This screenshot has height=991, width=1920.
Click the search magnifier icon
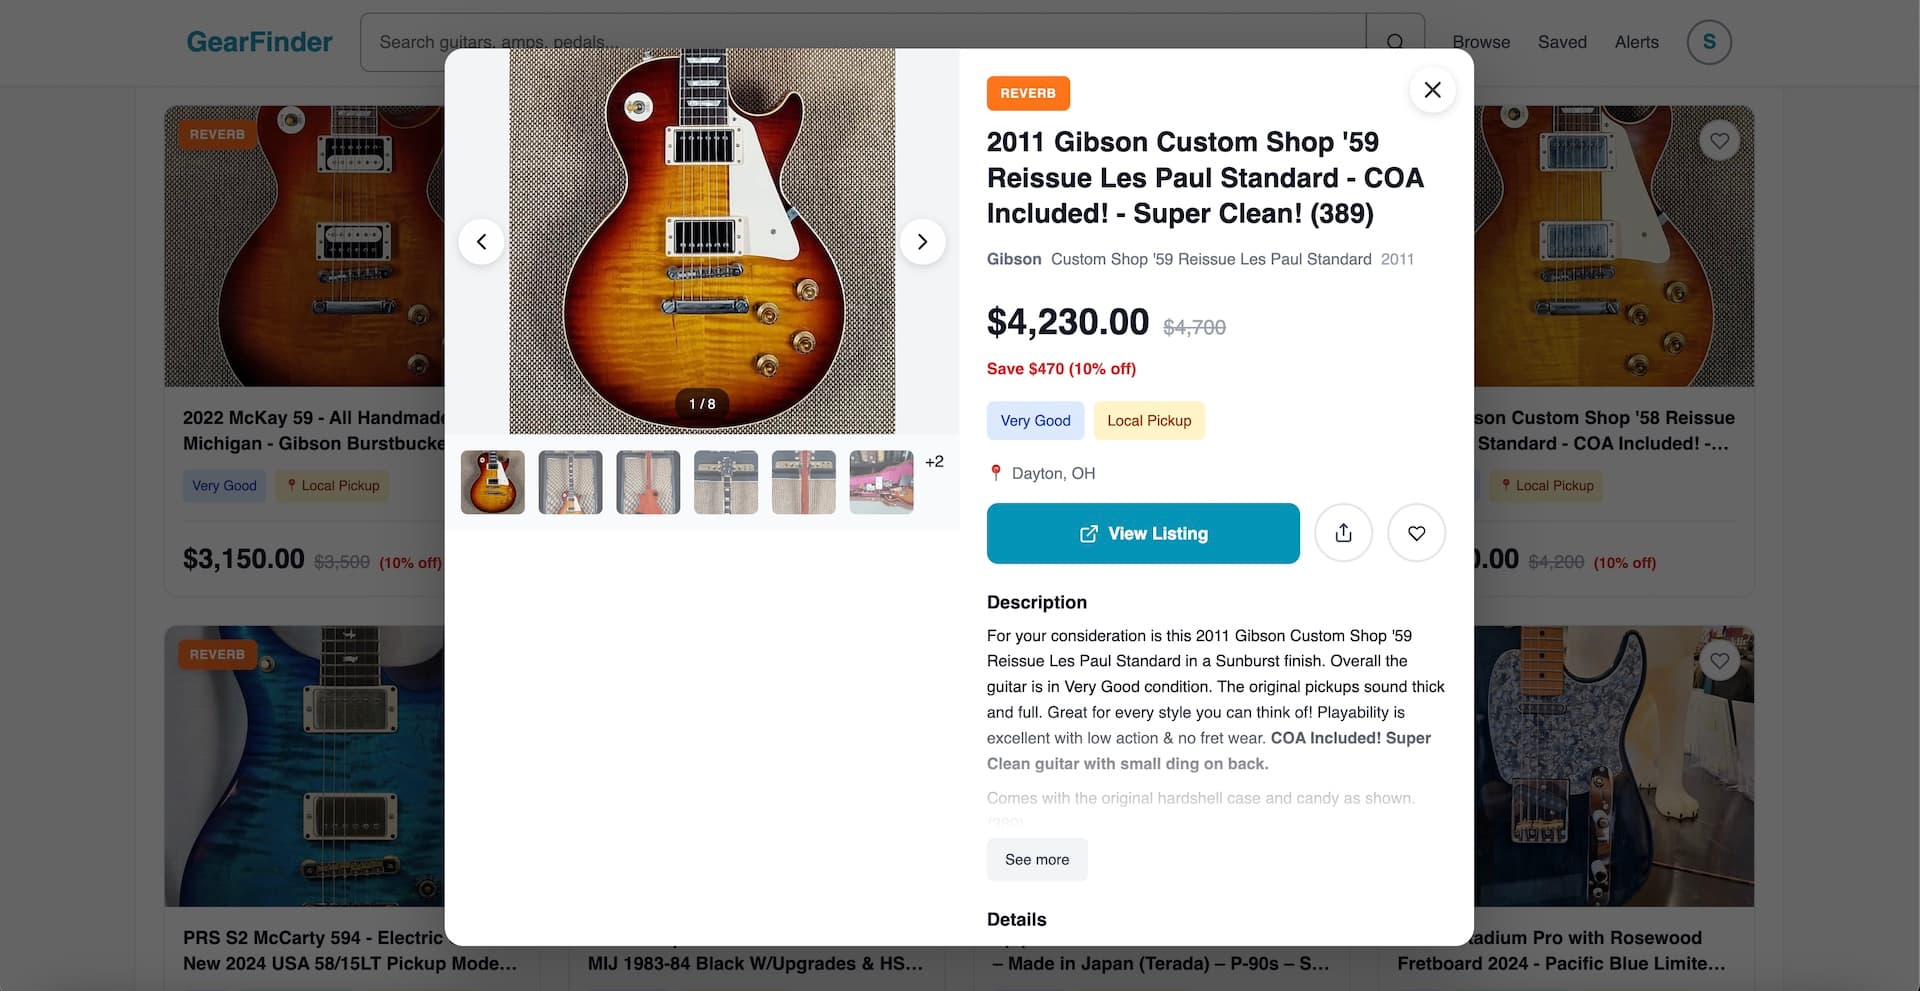click(1395, 42)
